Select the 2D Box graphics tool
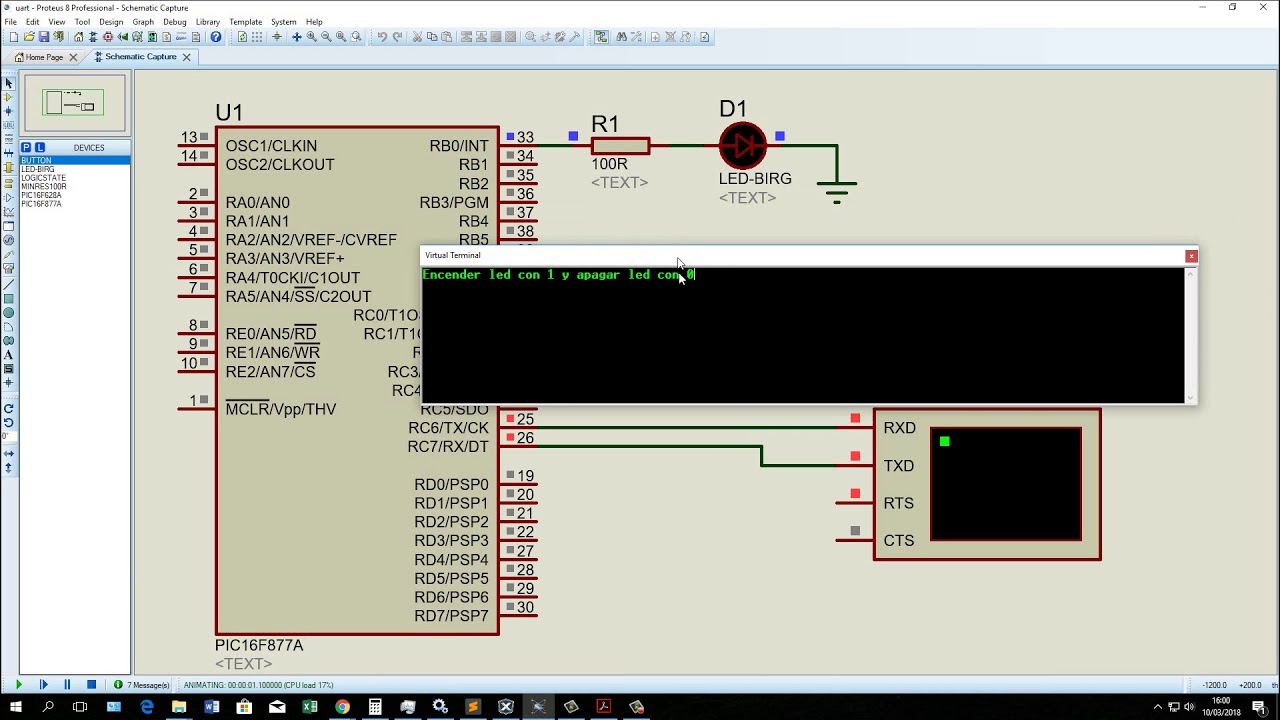 pyautogui.click(x=9, y=299)
